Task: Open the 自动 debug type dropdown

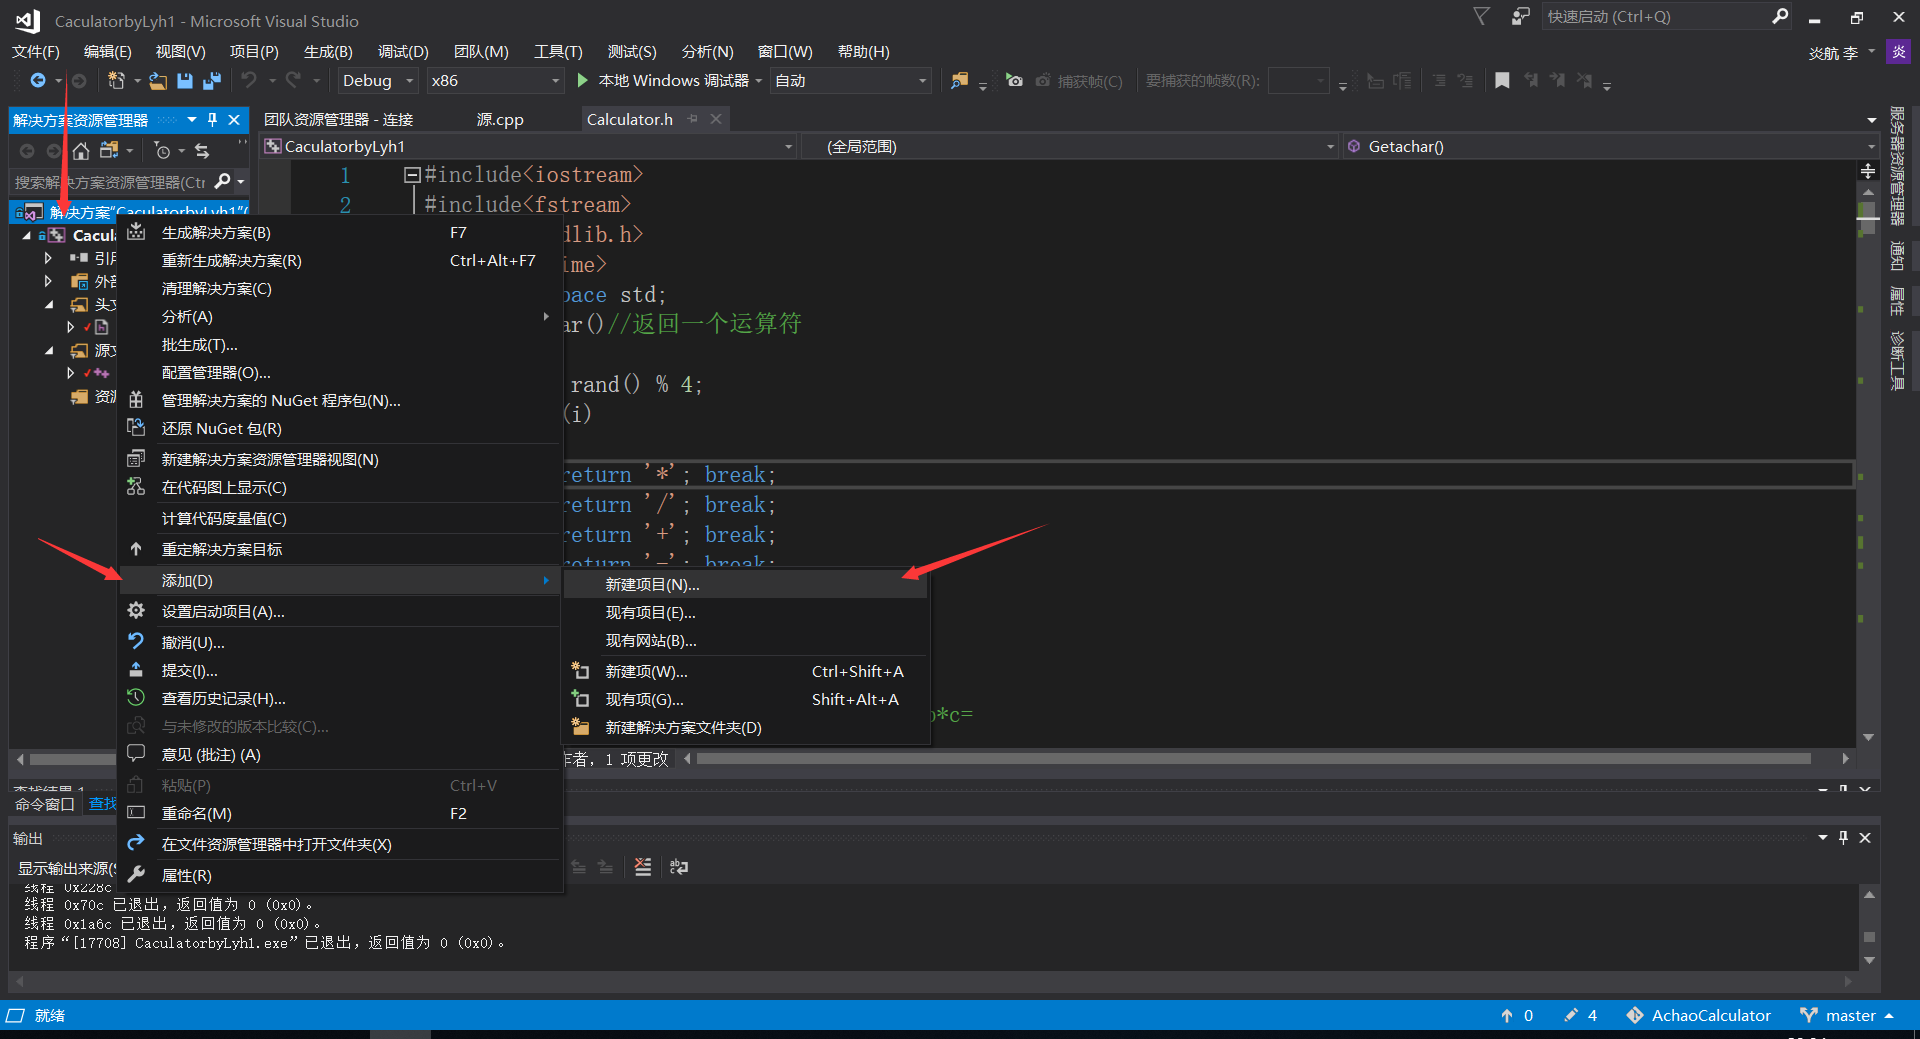Action: 851,81
